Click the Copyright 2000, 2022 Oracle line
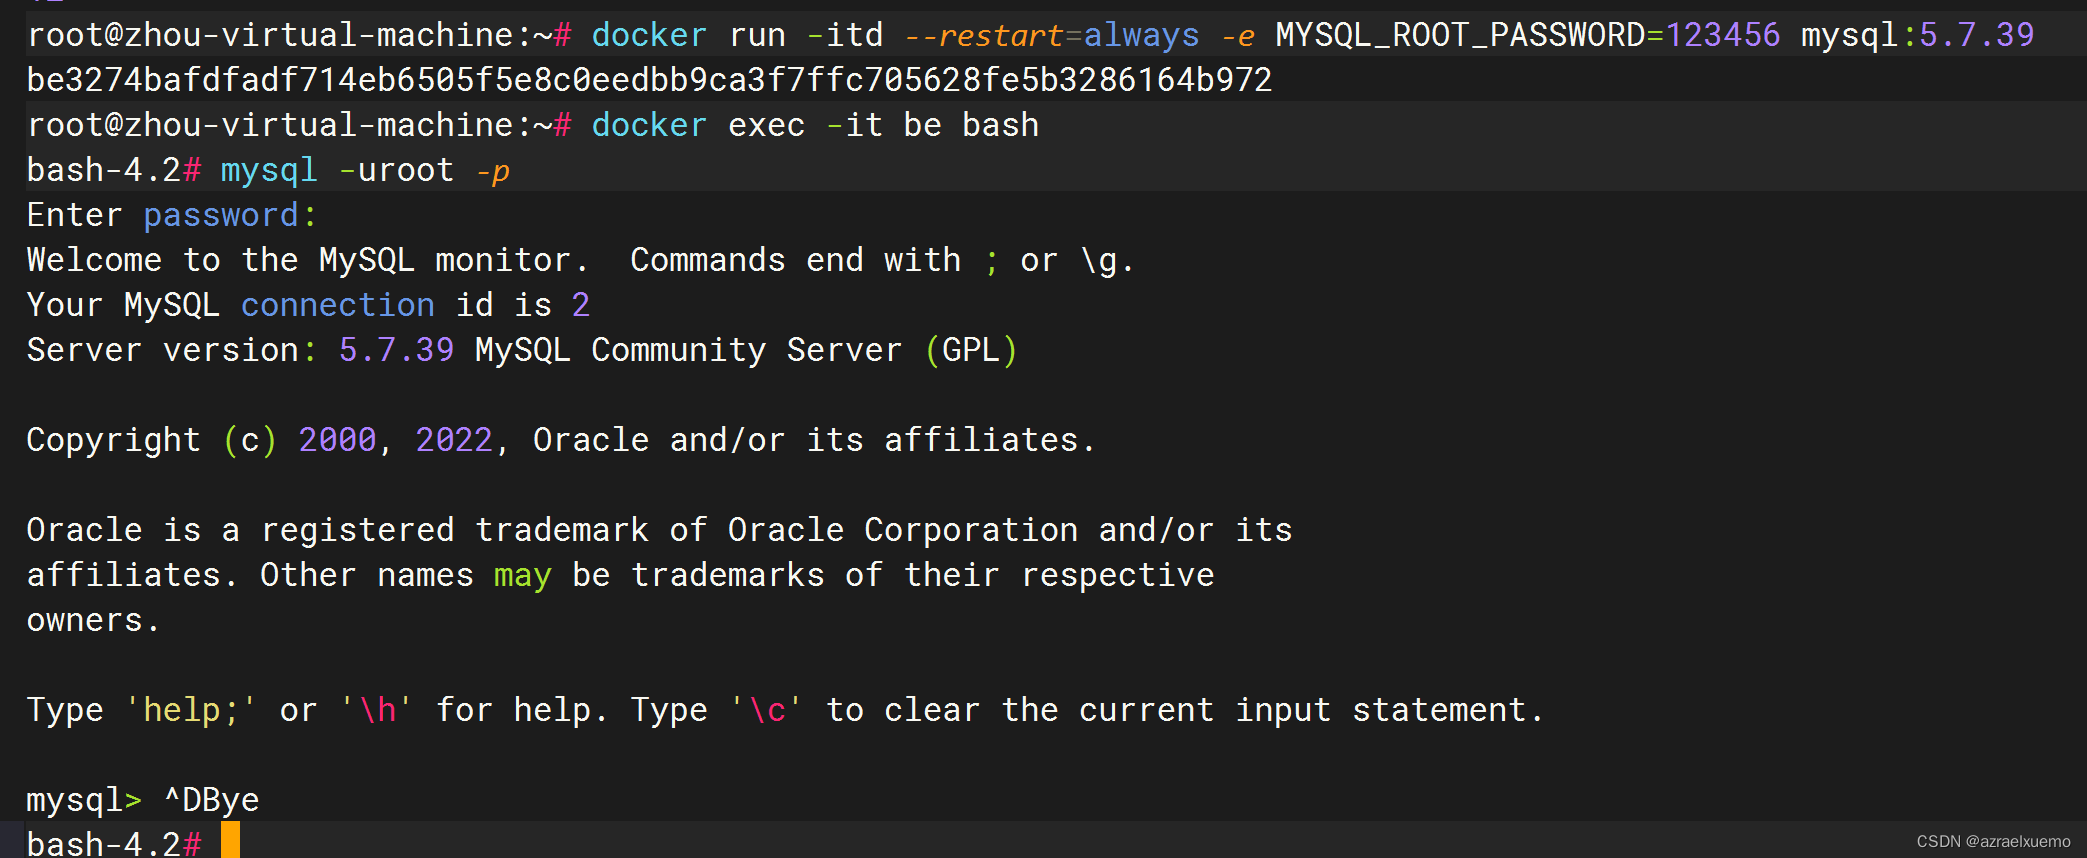 (561, 440)
